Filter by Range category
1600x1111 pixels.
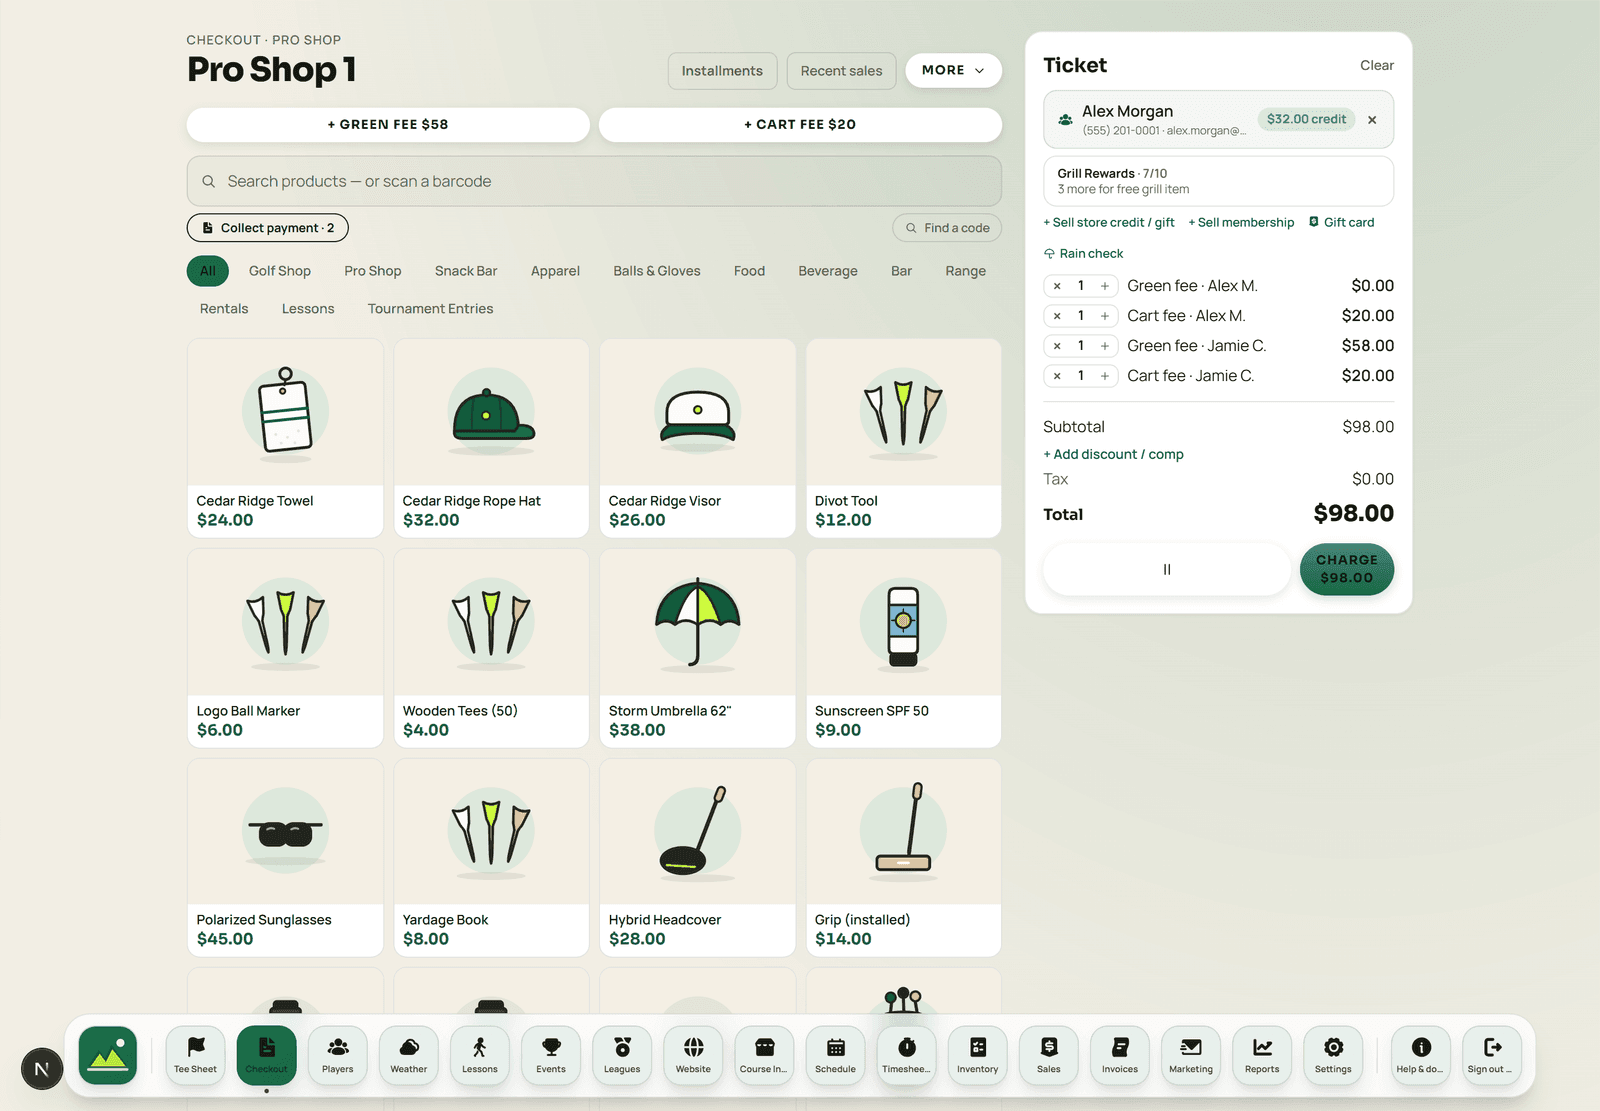966,271
